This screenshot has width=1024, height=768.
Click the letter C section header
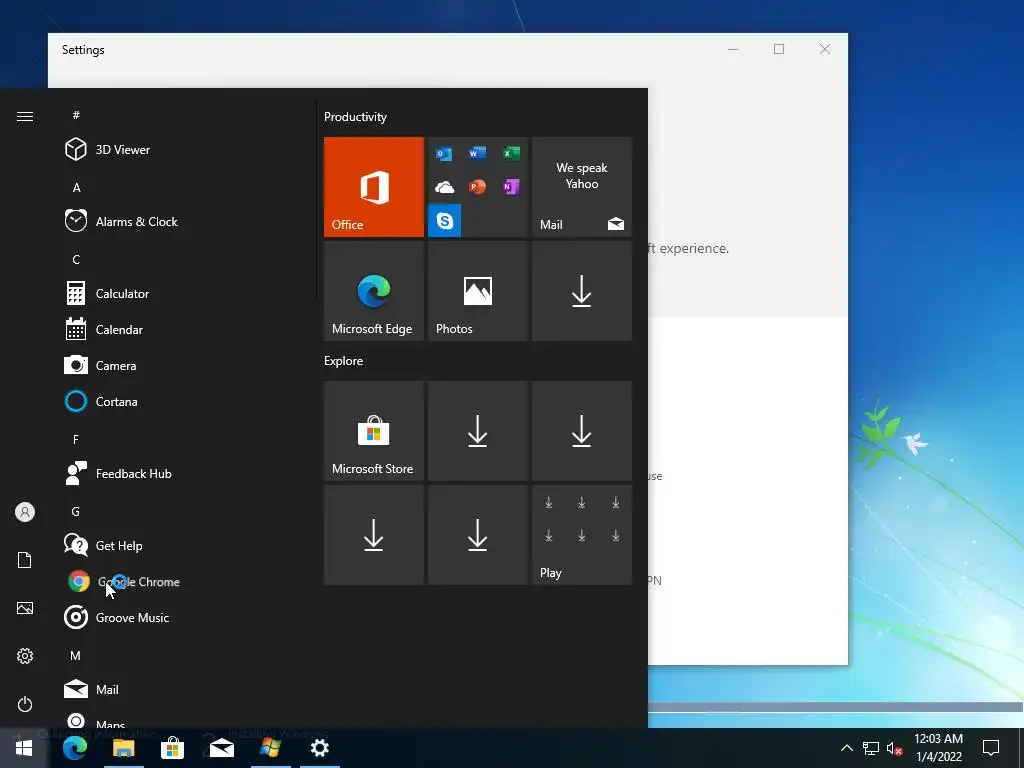point(76,260)
